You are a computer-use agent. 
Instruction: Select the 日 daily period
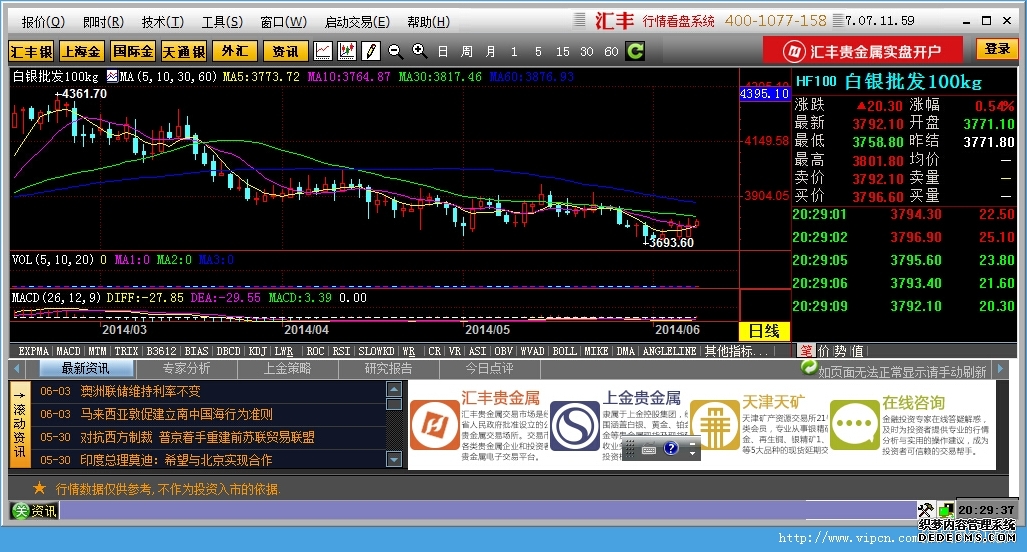click(443, 51)
